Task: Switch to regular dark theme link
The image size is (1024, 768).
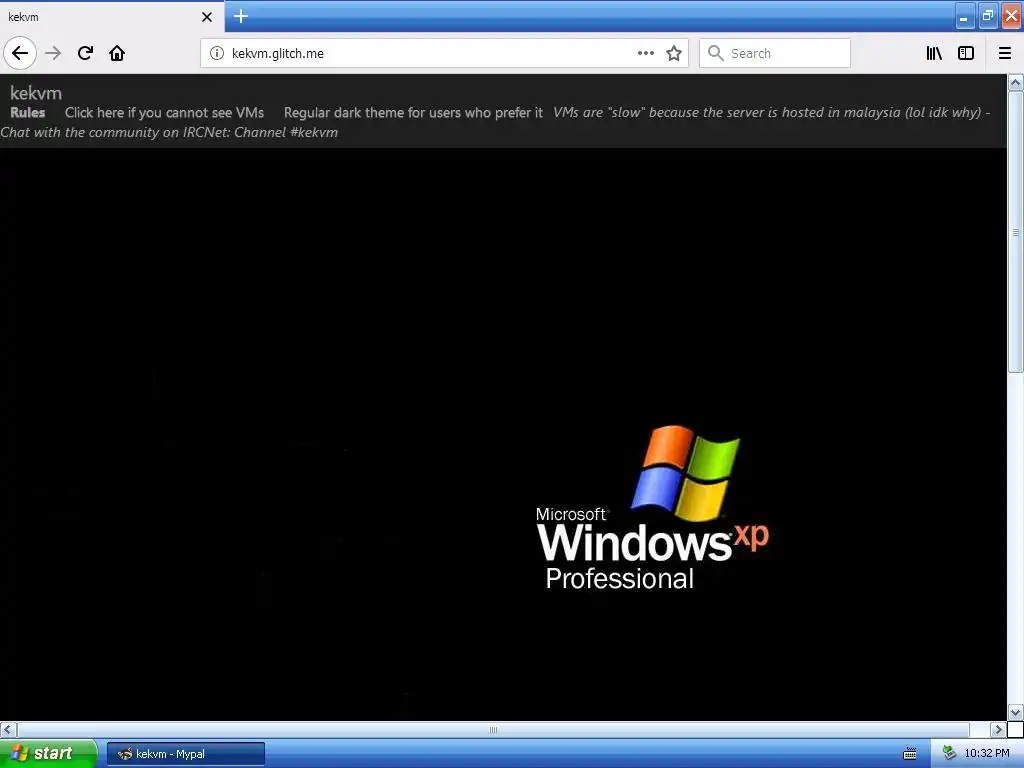Action: (x=413, y=112)
